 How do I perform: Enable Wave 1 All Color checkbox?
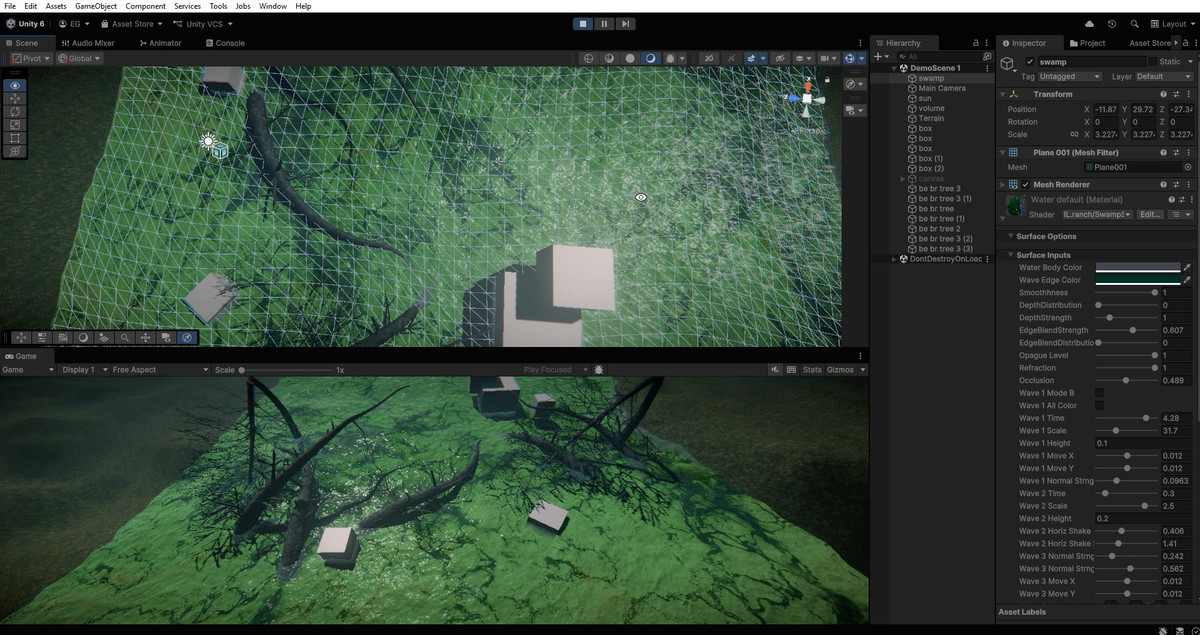(1100, 406)
